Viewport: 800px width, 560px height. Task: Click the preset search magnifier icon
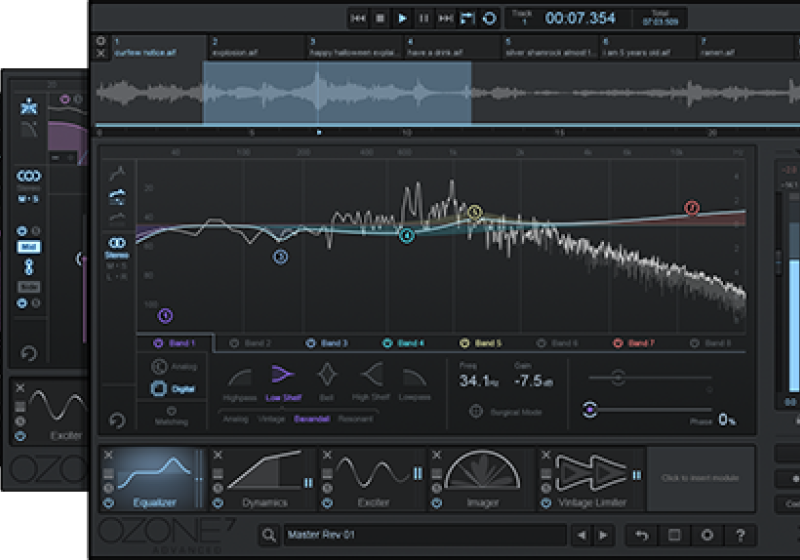coord(269,535)
